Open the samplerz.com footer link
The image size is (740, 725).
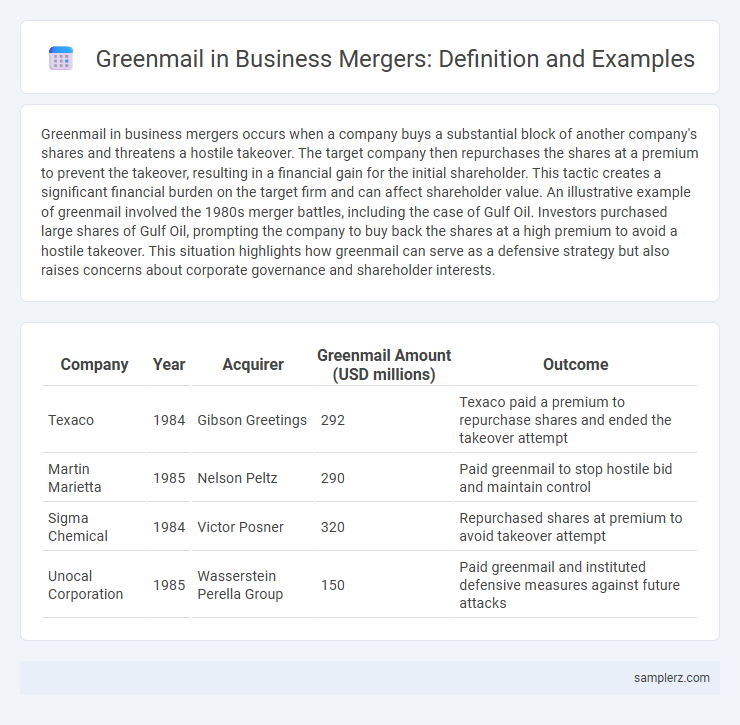[x=672, y=678]
